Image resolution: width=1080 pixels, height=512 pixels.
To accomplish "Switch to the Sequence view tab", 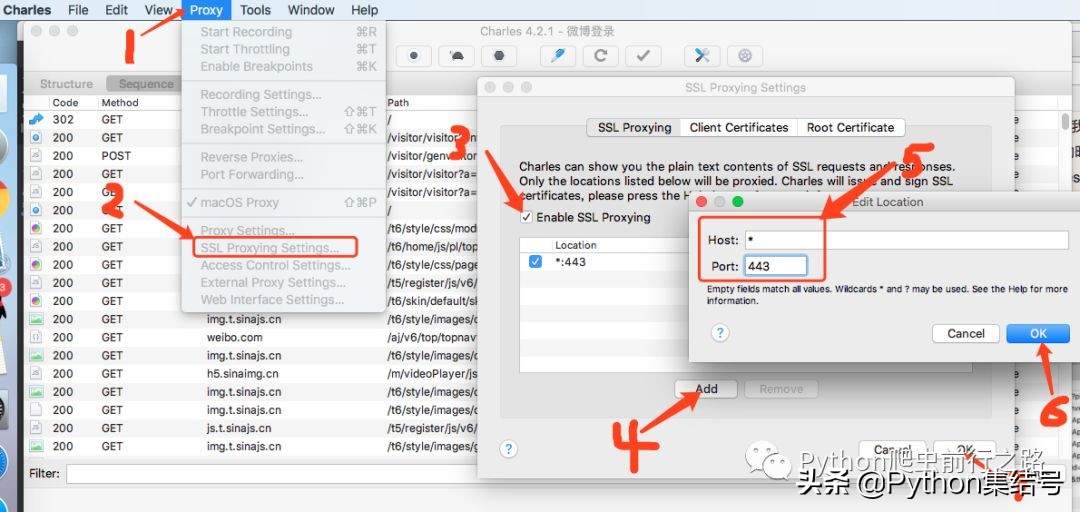I will (x=146, y=84).
